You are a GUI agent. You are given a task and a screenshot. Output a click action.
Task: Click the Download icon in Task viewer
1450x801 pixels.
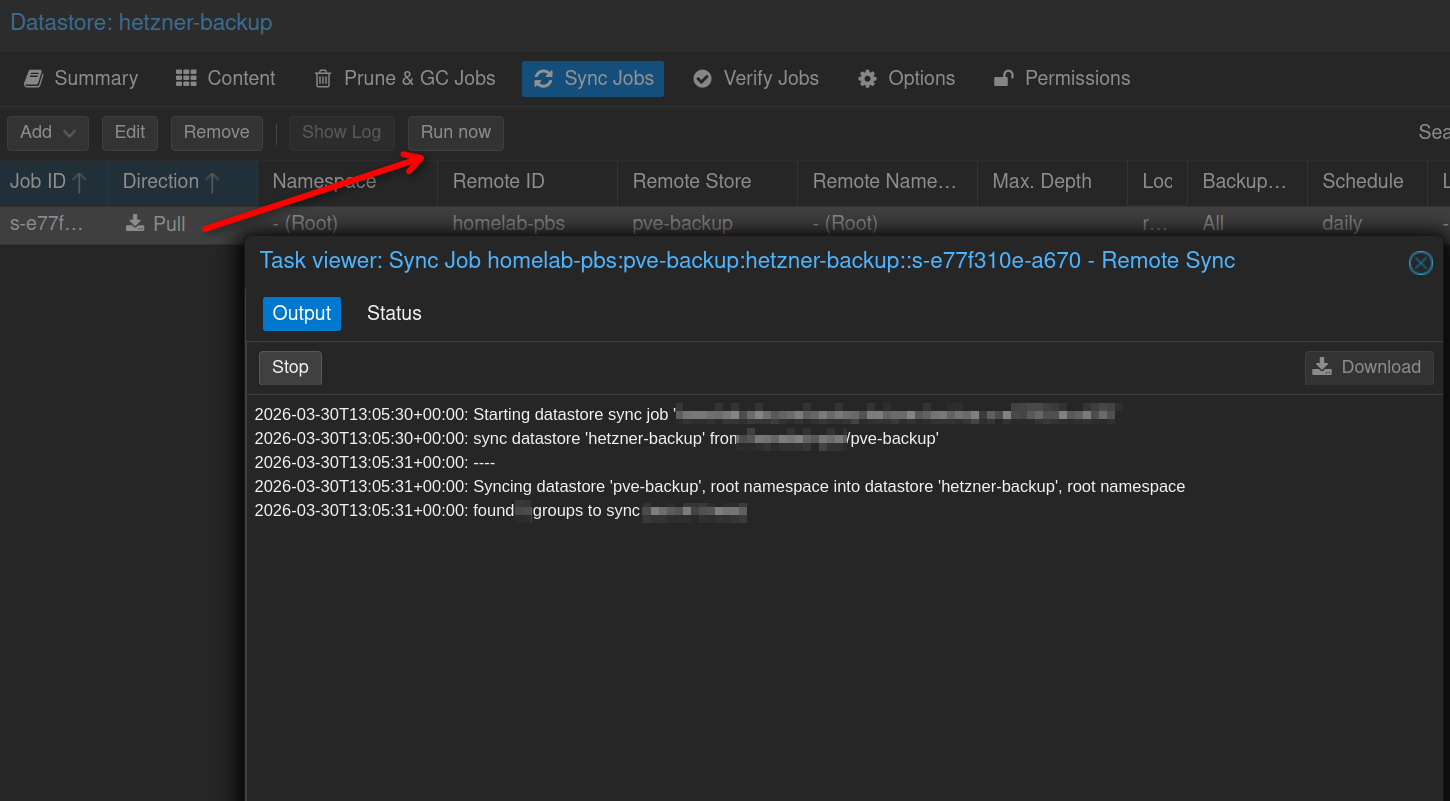(x=1322, y=367)
